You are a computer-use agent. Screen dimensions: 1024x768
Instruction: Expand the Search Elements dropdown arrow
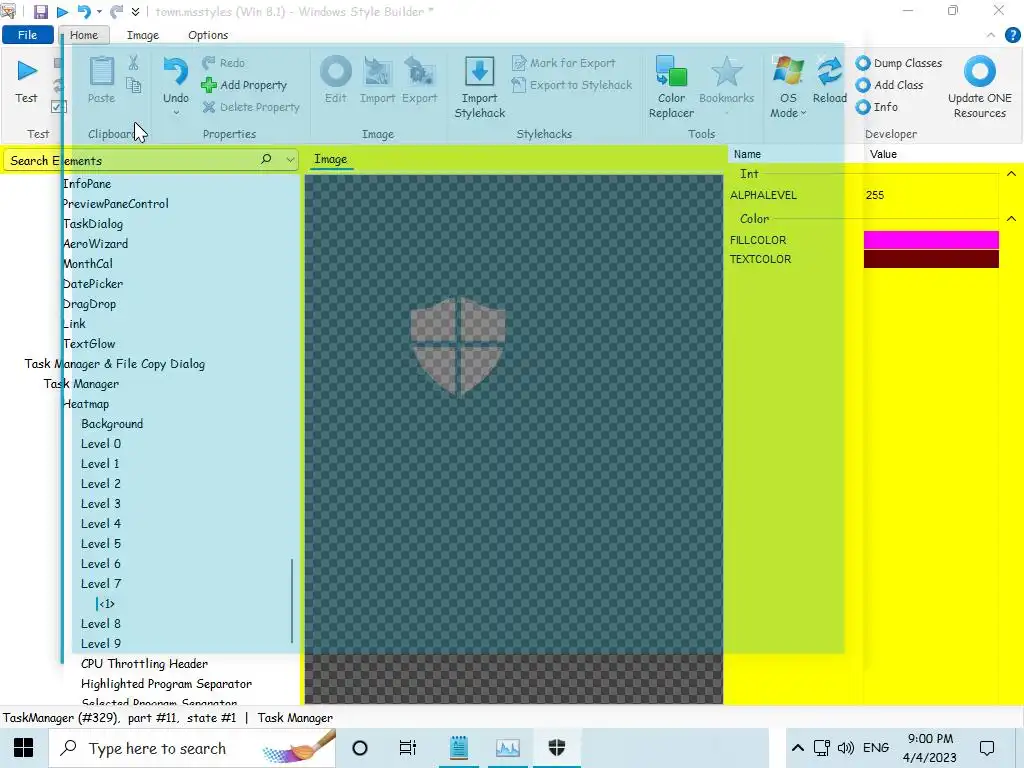pos(290,159)
